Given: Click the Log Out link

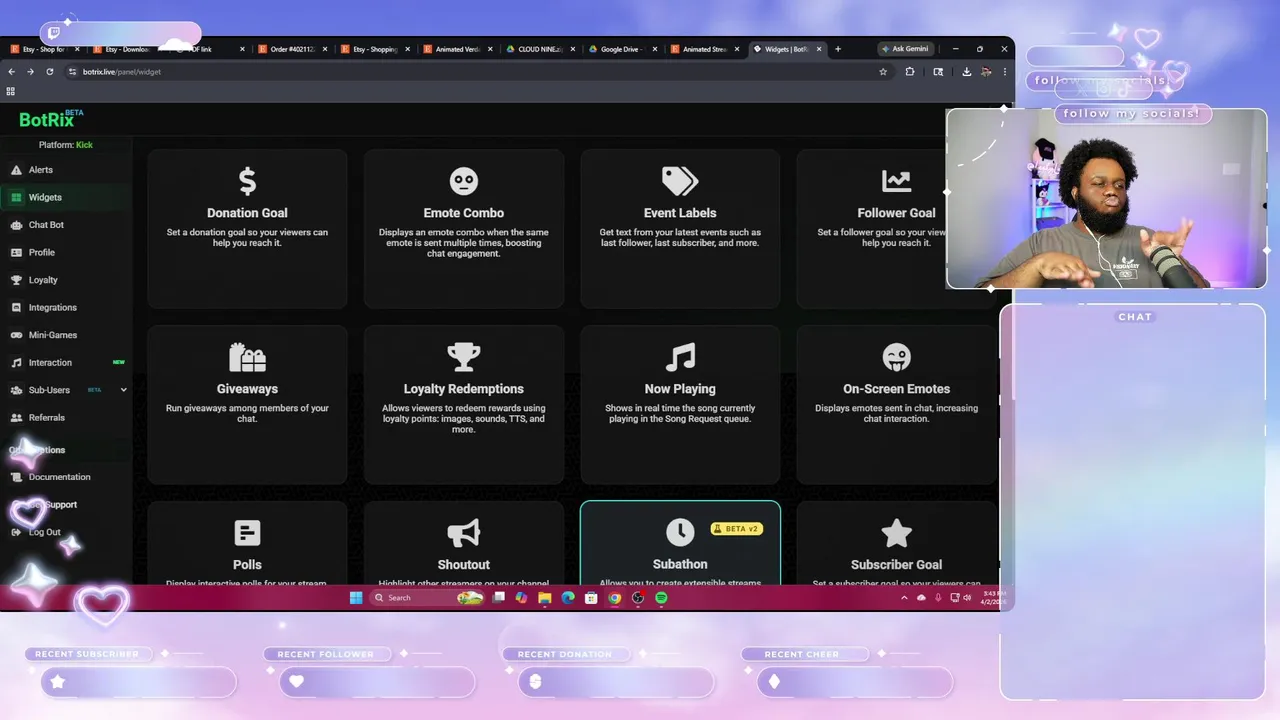Looking at the screenshot, I should point(44,532).
